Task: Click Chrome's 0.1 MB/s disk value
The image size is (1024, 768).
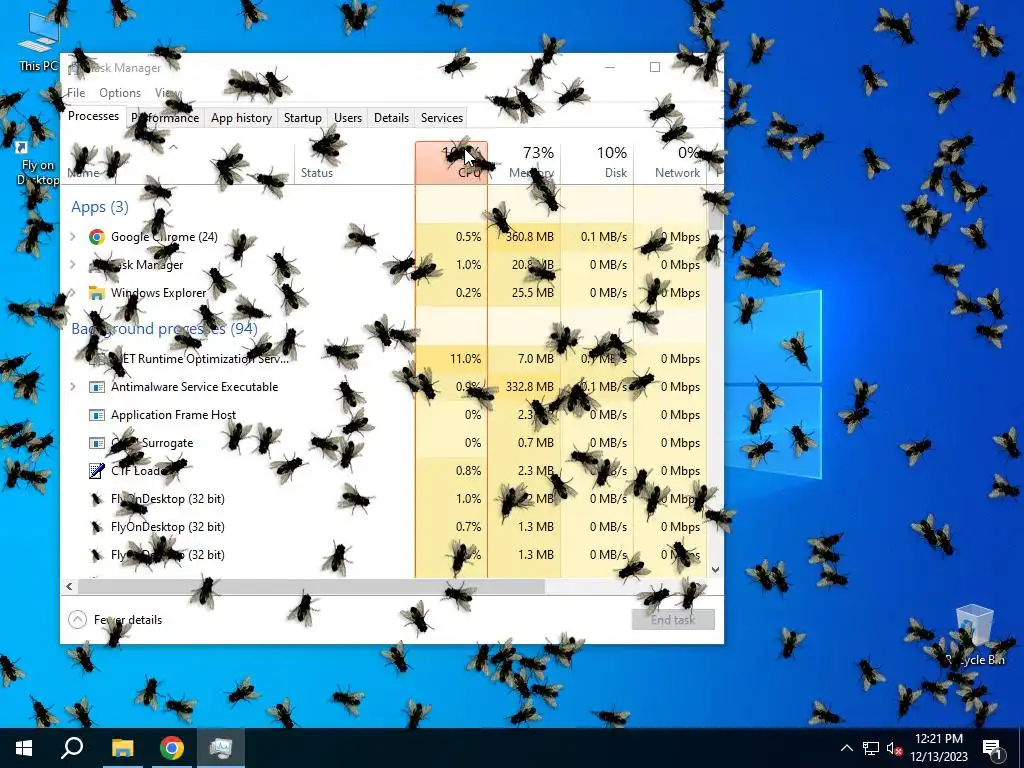Action: coord(597,237)
